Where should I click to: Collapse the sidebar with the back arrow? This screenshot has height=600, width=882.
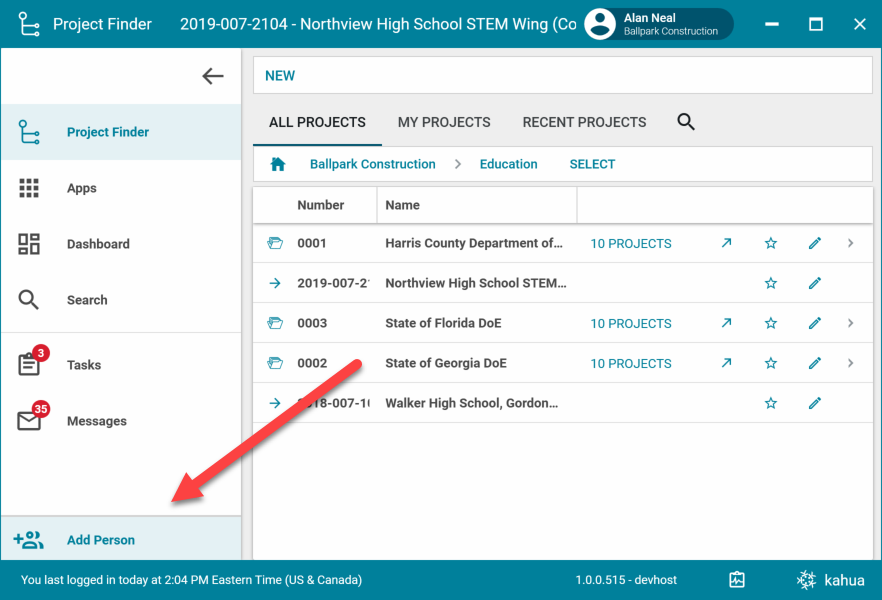pos(212,76)
